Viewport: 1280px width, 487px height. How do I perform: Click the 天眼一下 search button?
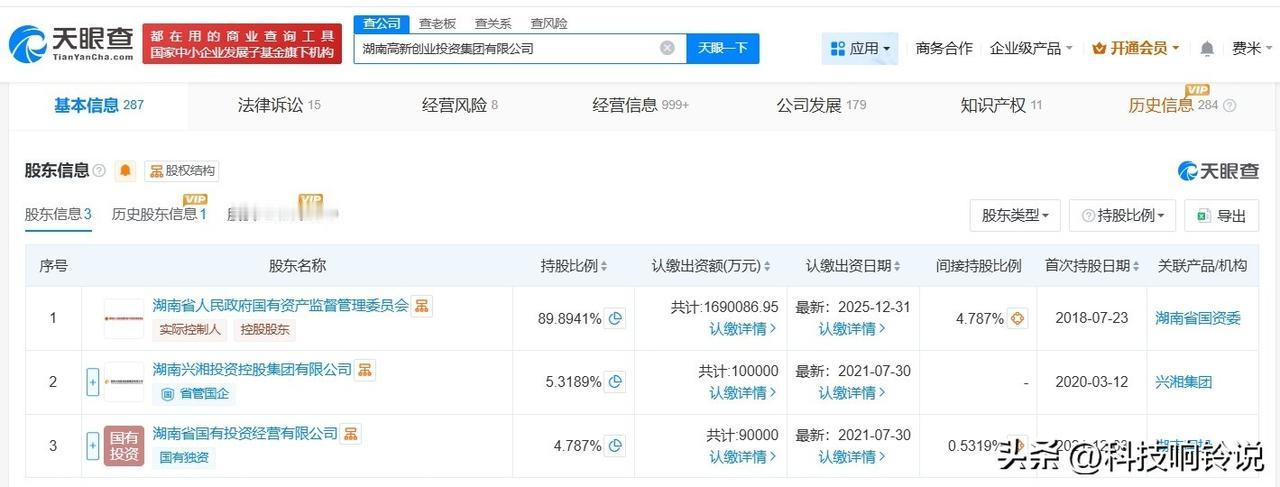[x=723, y=48]
